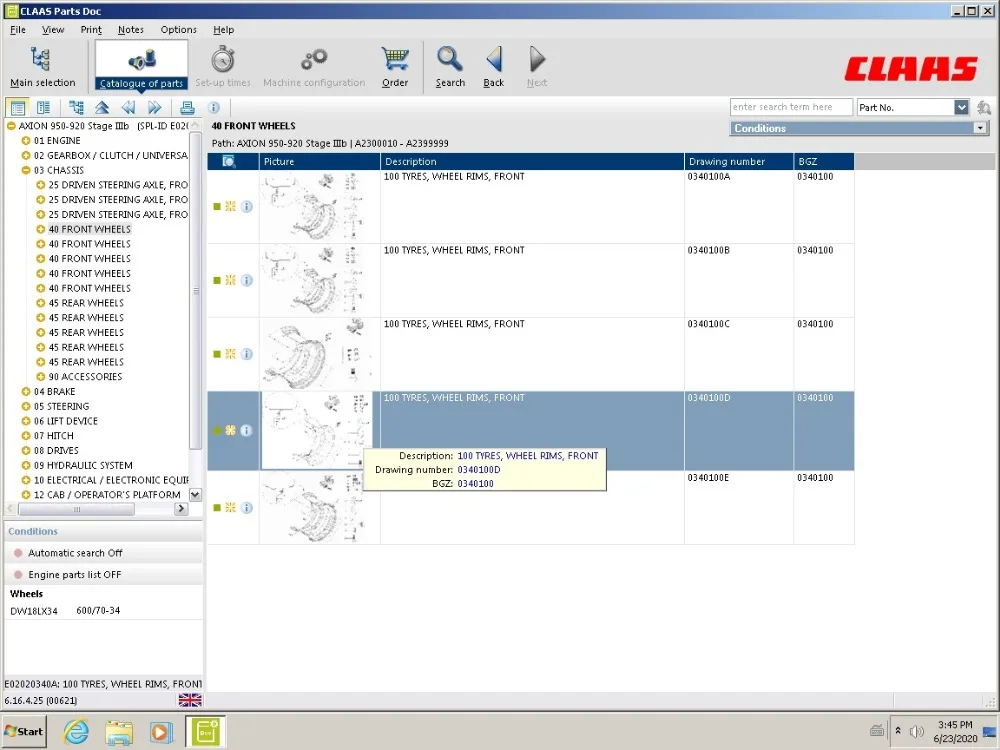Collapse the 03 CHASSIS tree node
1000x750 pixels.
click(26, 170)
